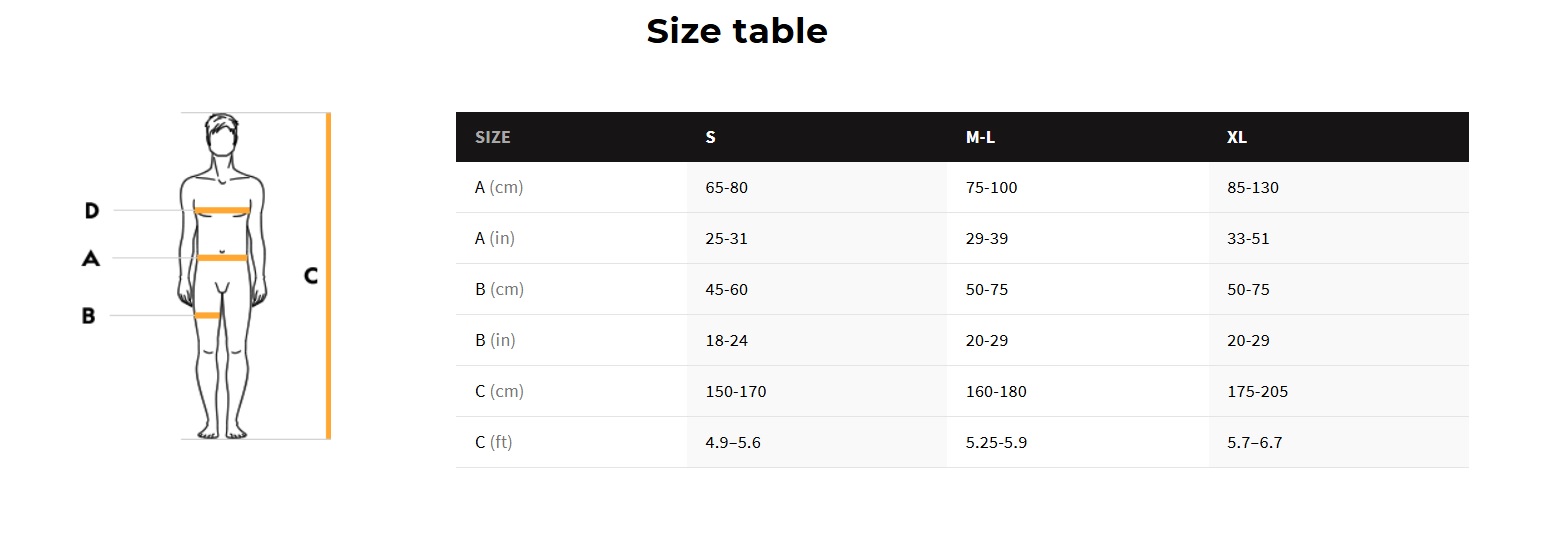The height and width of the screenshot is (538, 1557).
Task: Click the letter A label on body diagram
Action: point(90,258)
